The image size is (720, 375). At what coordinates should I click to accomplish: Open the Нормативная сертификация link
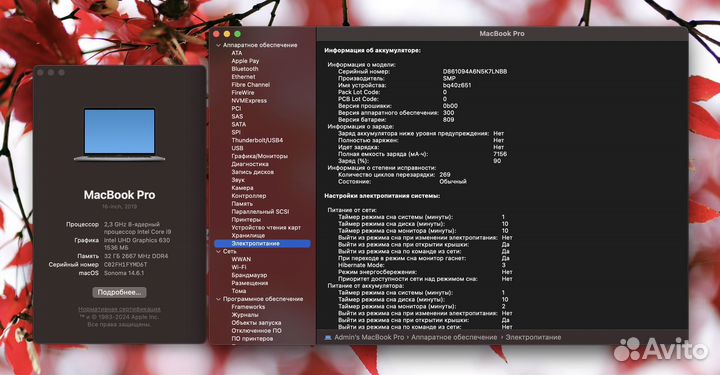pos(119,309)
